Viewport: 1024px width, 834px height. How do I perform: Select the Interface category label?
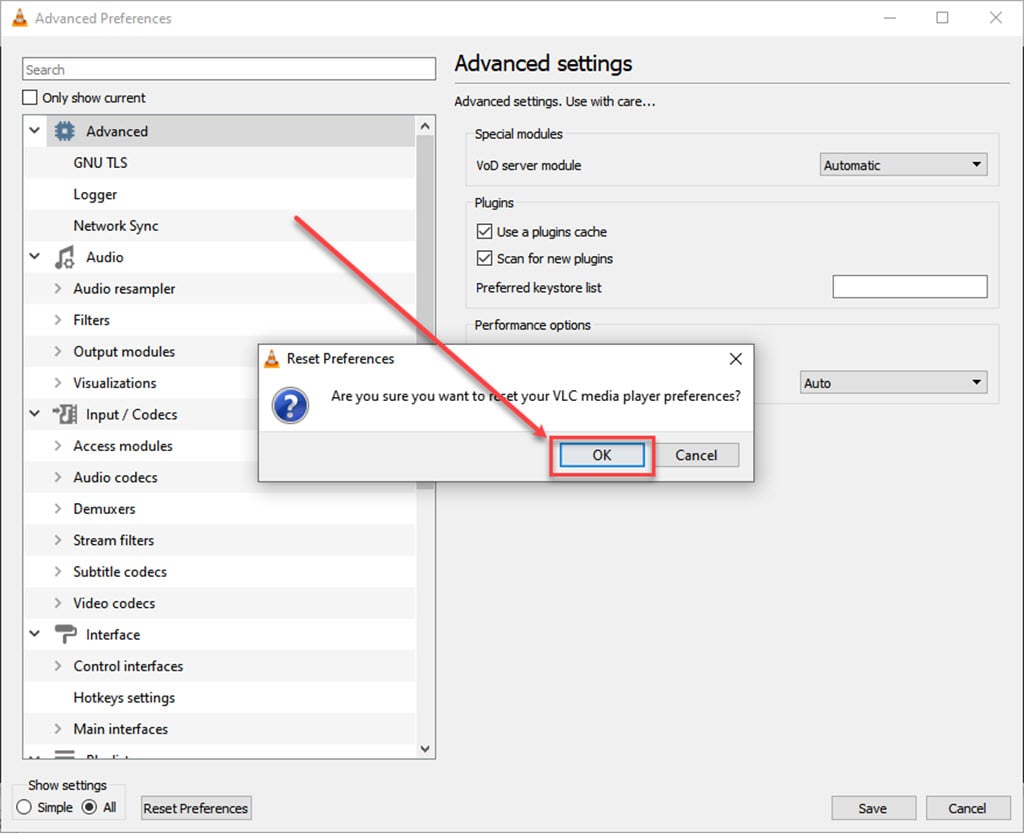(113, 635)
